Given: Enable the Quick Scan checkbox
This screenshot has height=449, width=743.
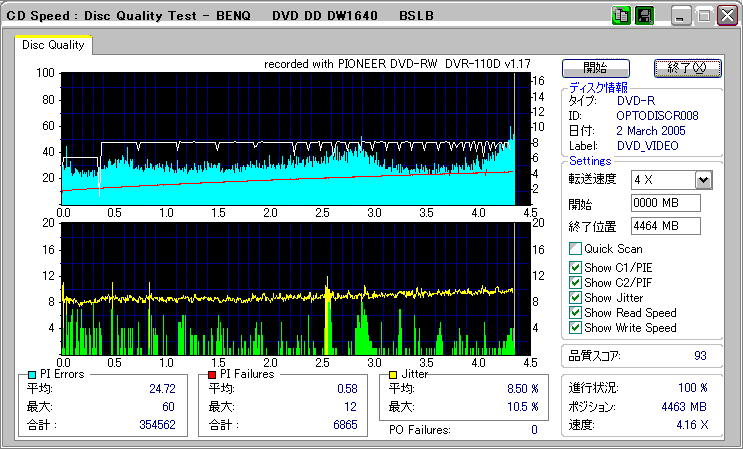Looking at the screenshot, I should [x=575, y=249].
